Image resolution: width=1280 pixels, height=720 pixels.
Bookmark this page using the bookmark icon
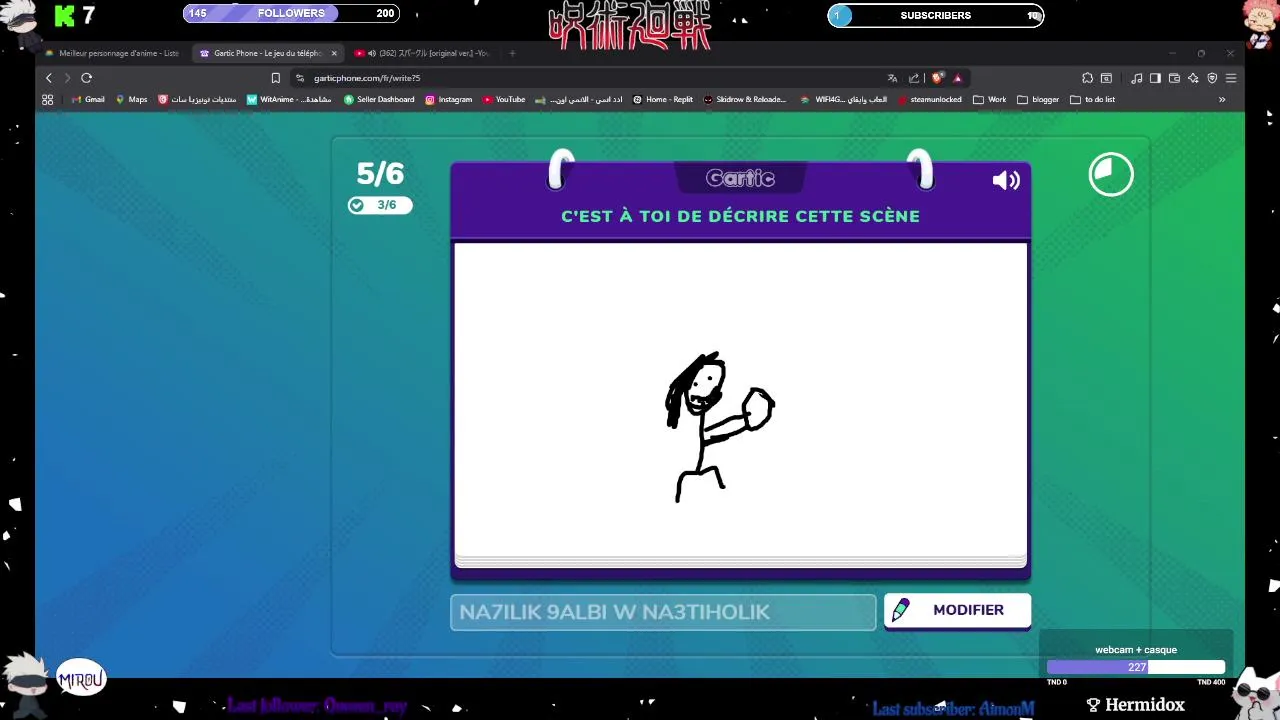click(275, 78)
